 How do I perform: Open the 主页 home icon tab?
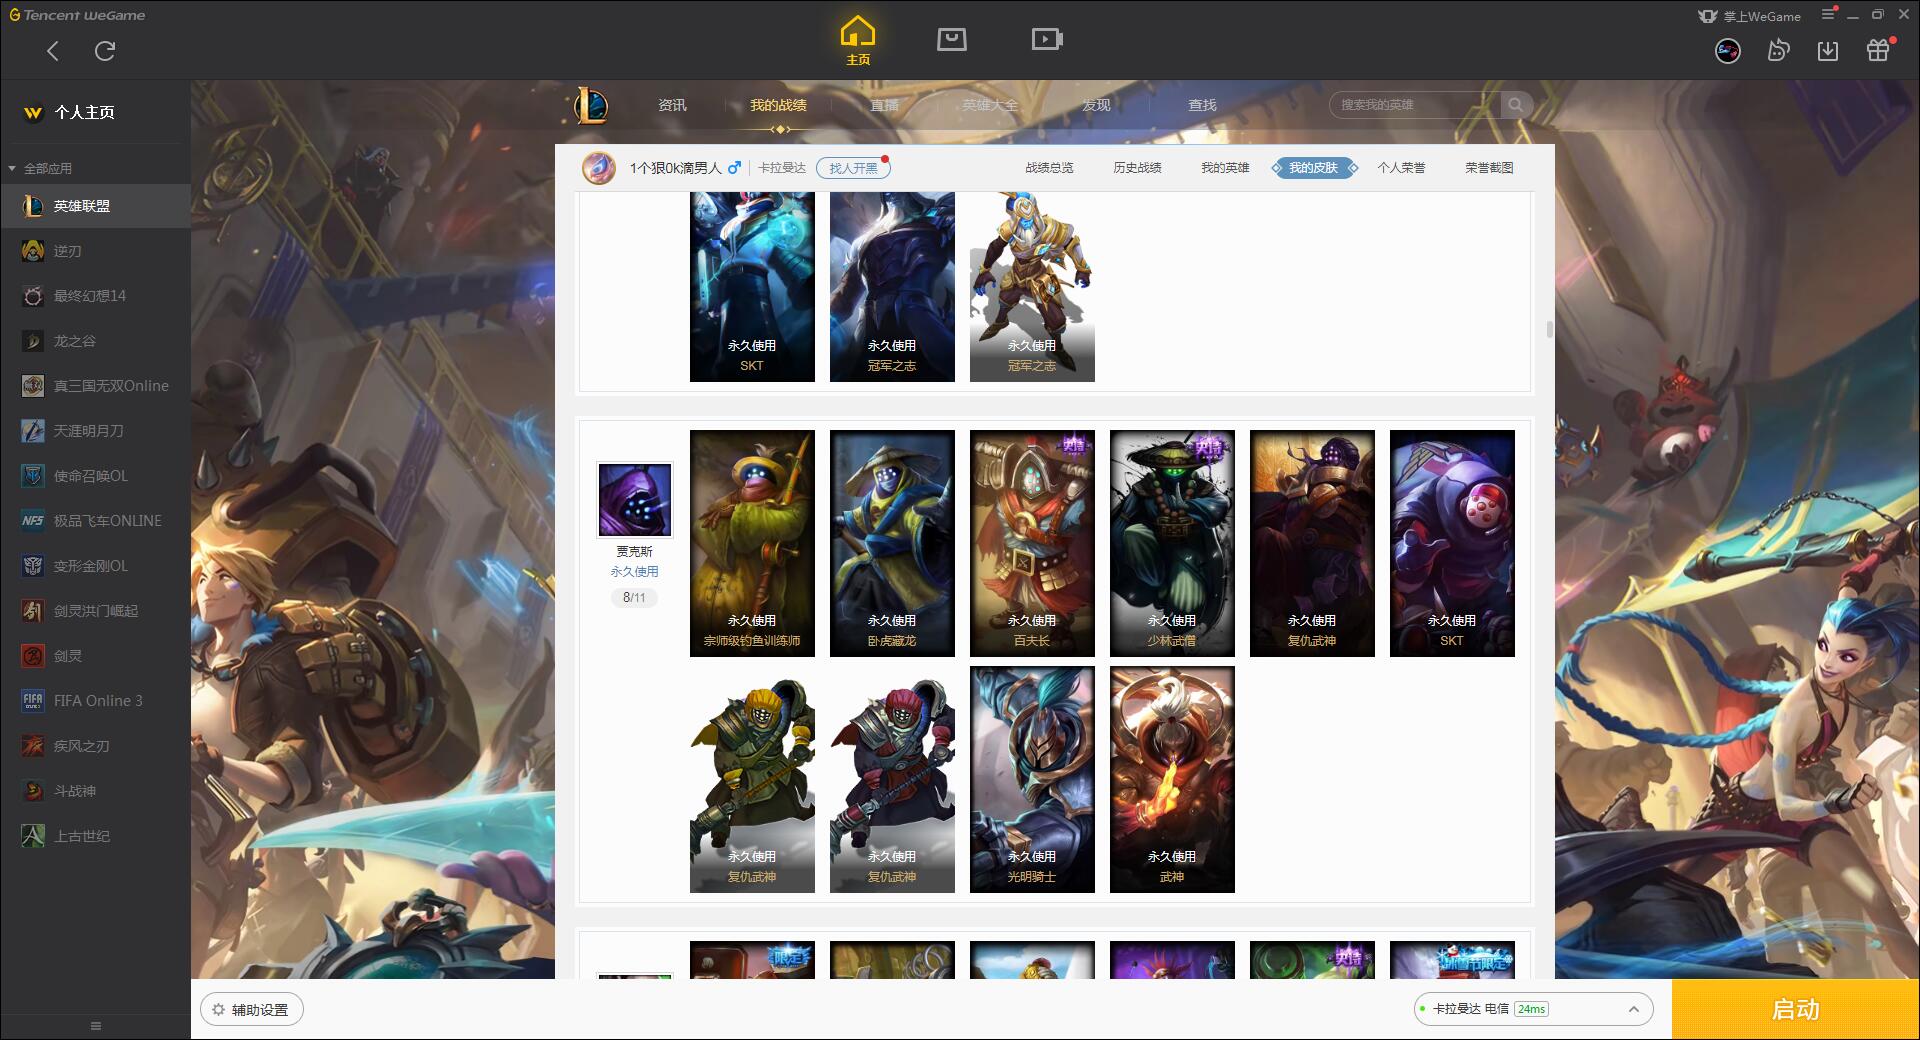(857, 41)
